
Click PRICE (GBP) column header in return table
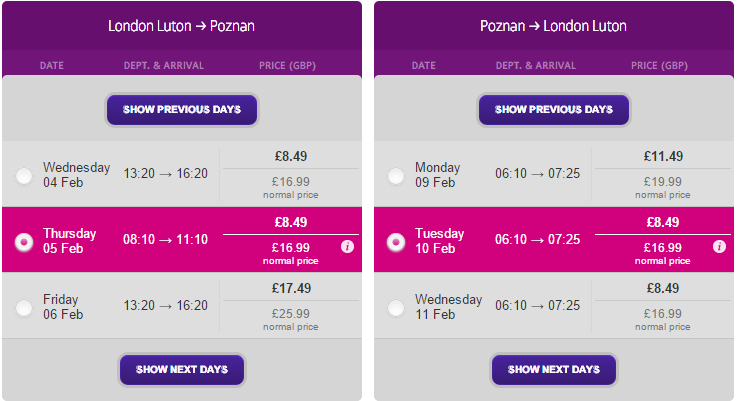click(659, 65)
